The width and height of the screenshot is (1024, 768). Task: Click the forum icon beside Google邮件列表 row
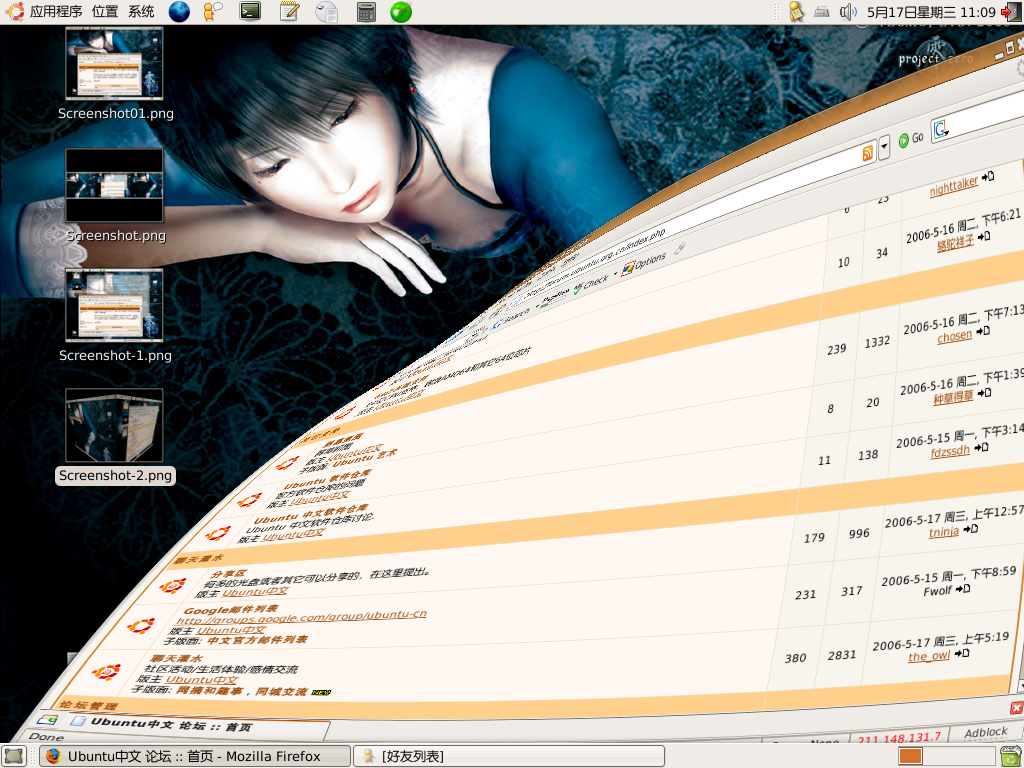click(x=140, y=626)
